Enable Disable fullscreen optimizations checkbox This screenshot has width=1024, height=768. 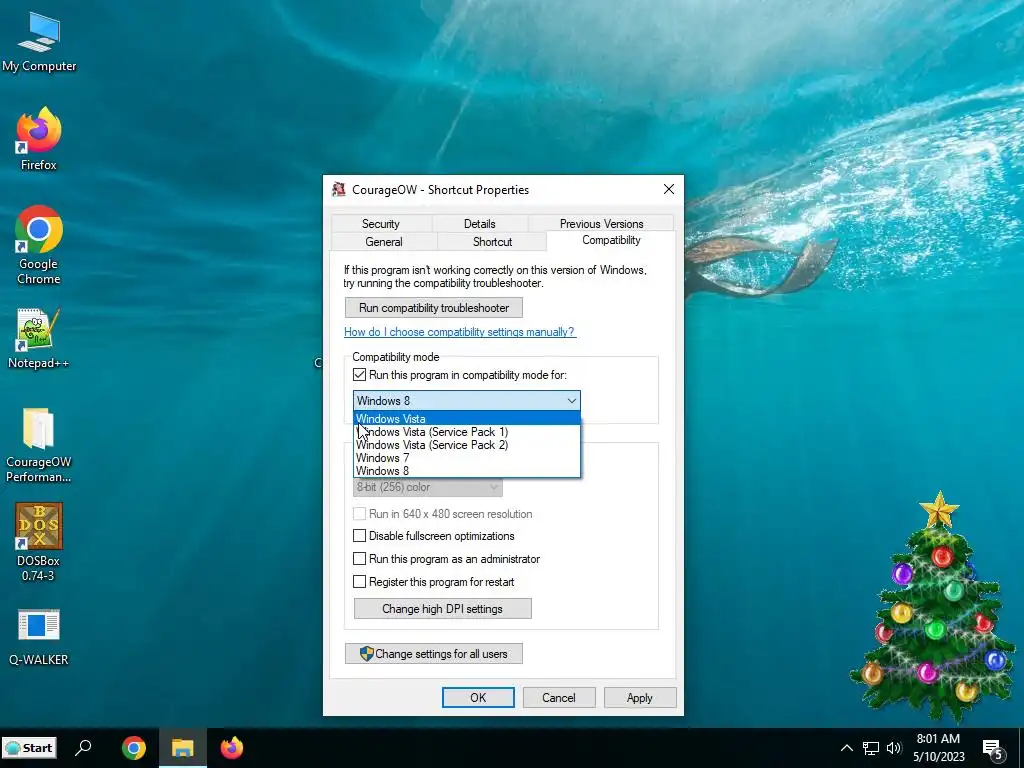point(359,536)
